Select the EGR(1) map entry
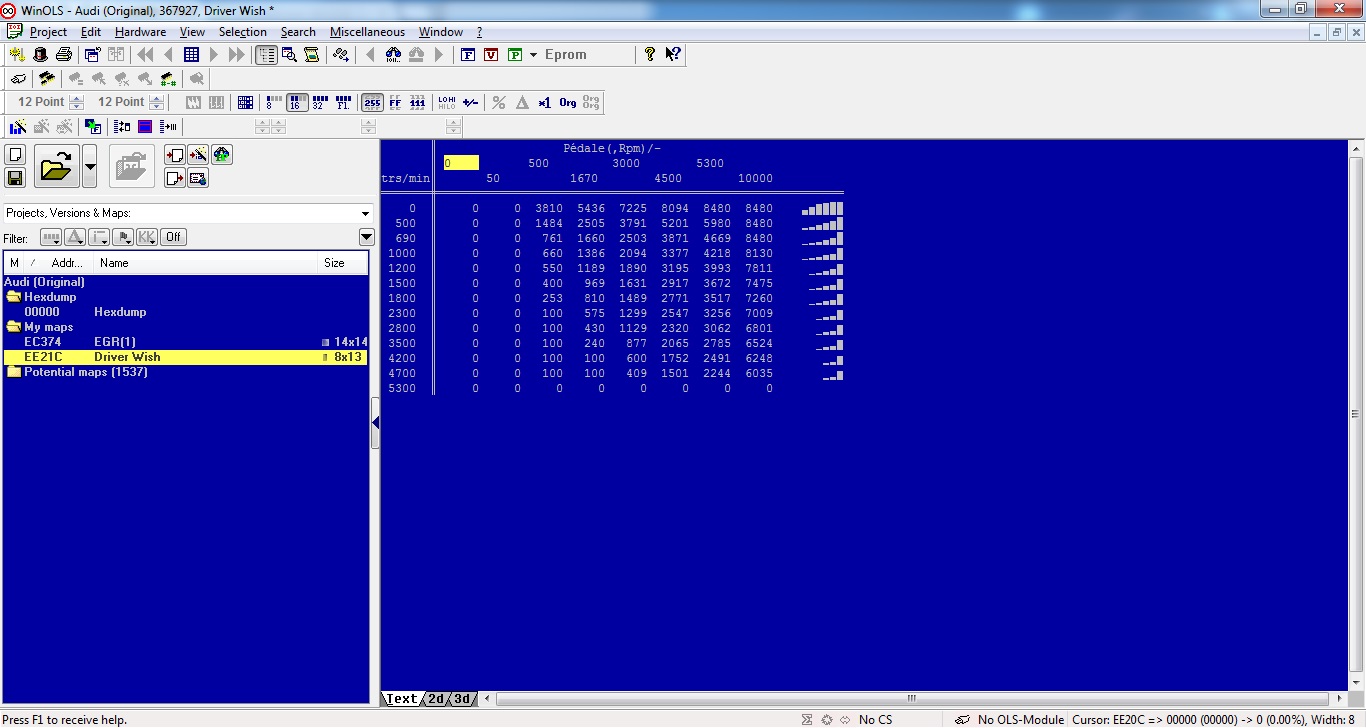 tap(114, 342)
